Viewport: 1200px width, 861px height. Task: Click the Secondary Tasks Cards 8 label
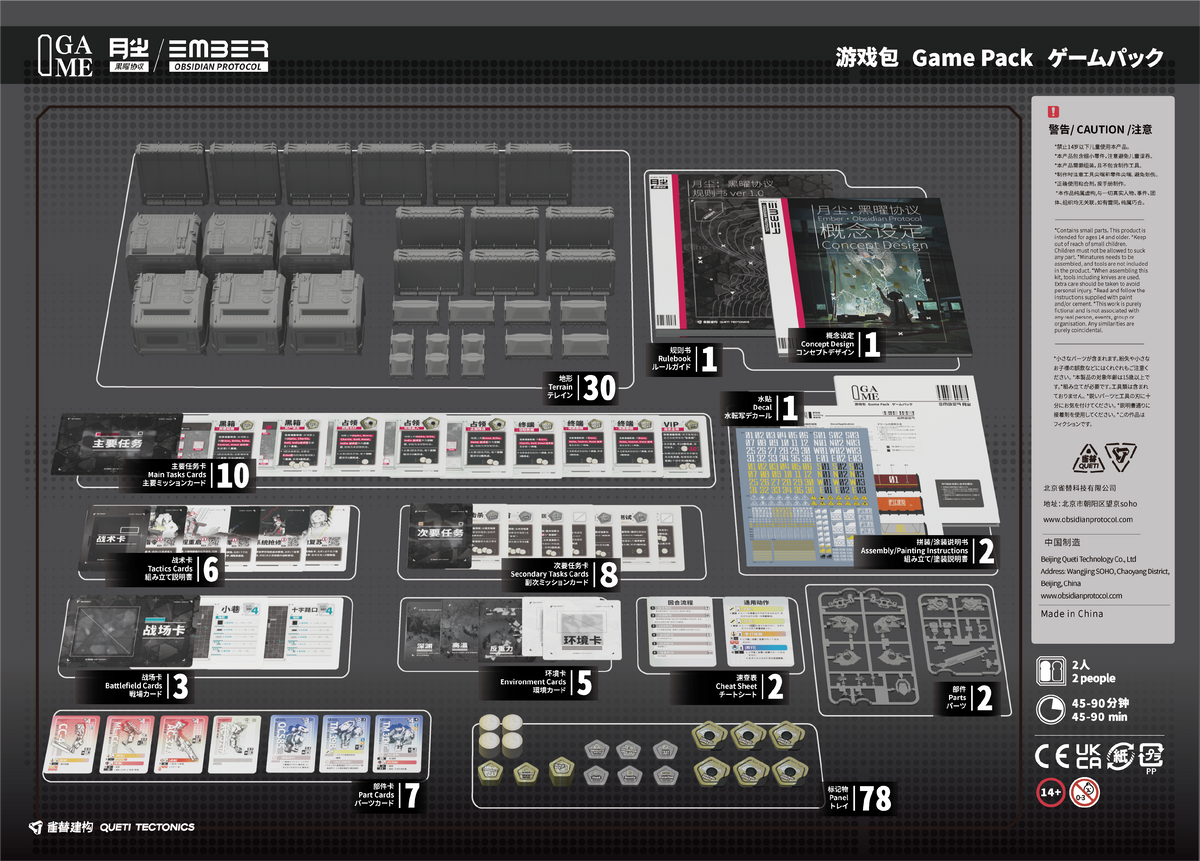click(x=566, y=575)
